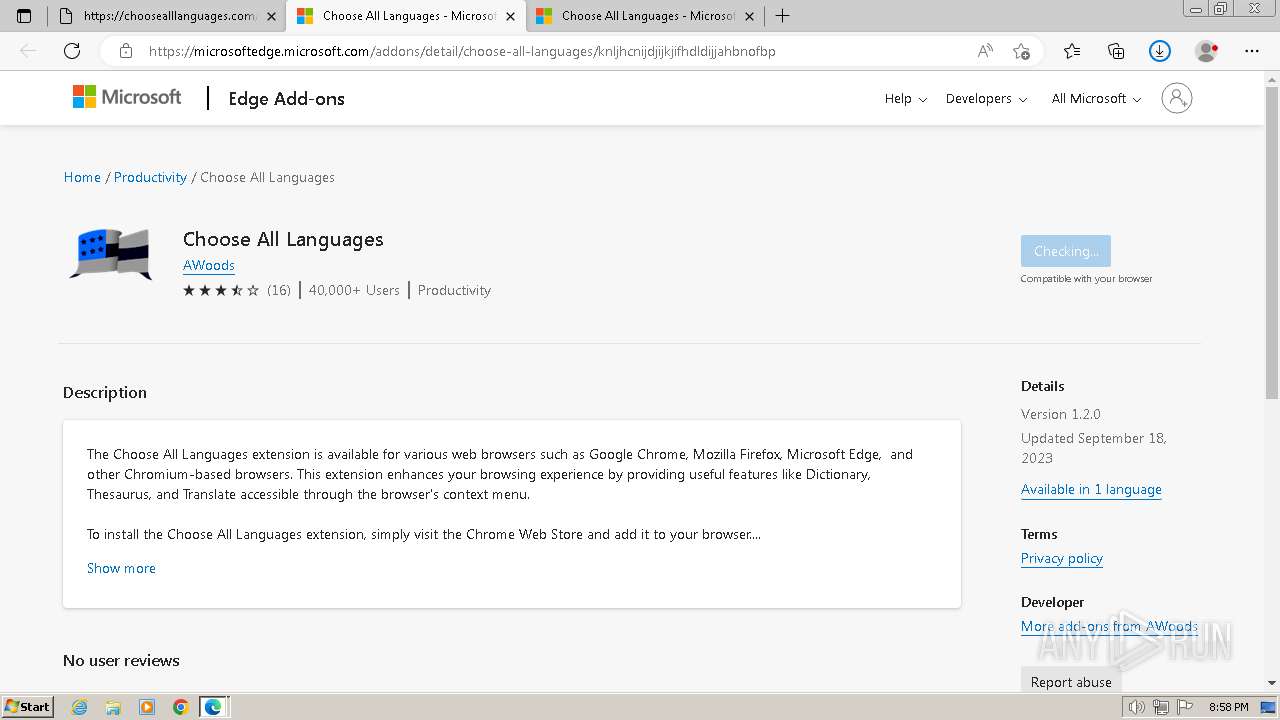Open the Windows Start menu
Image resolution: width=1280 pixels, height=720 pixels.
pyautogui.click(x=28, y=707)
